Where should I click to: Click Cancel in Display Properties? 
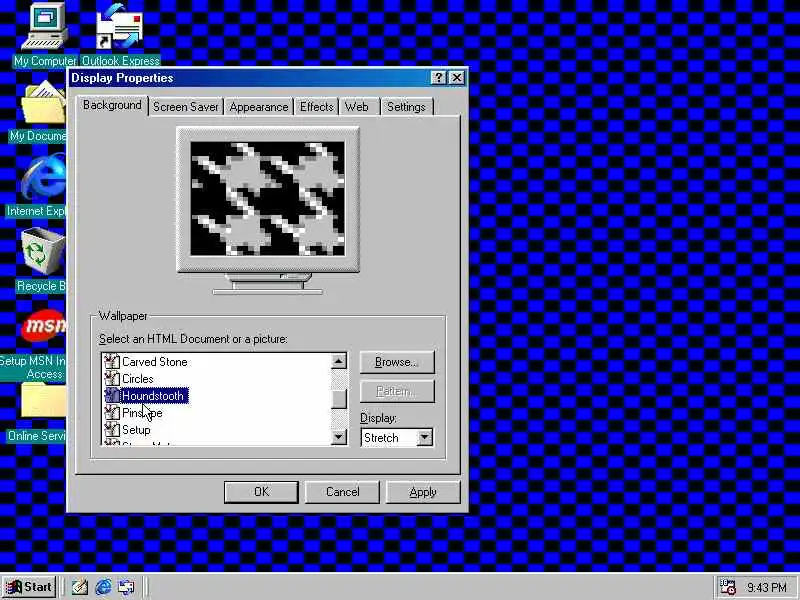click(x=342, y=492)
